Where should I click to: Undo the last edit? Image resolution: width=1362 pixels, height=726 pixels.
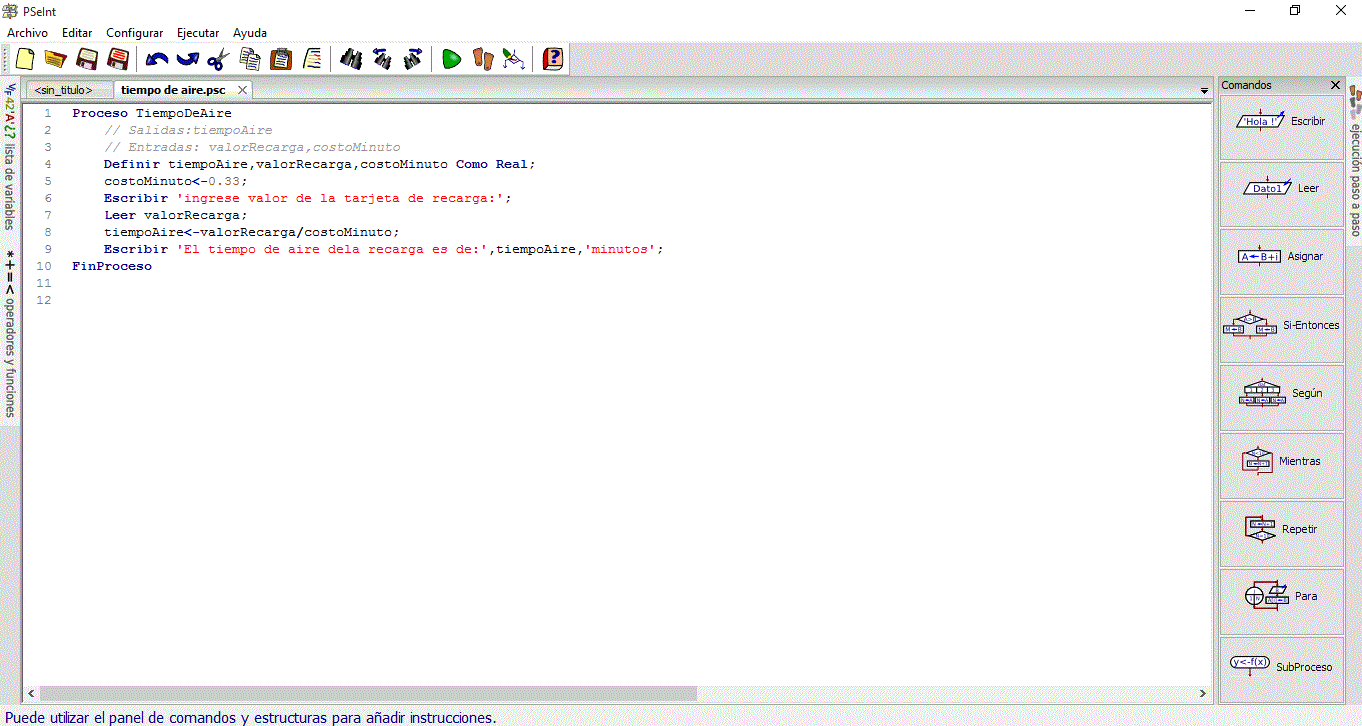(156, 59)
